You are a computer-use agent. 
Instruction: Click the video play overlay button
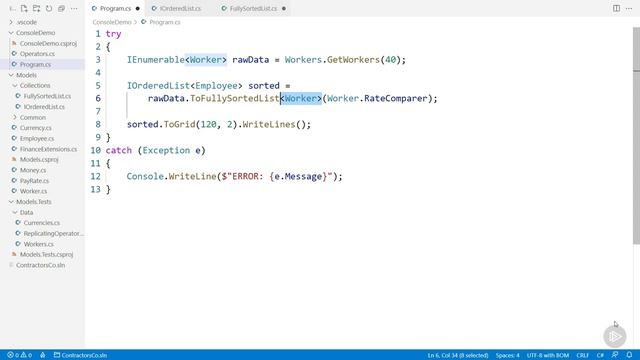point(615,336)
